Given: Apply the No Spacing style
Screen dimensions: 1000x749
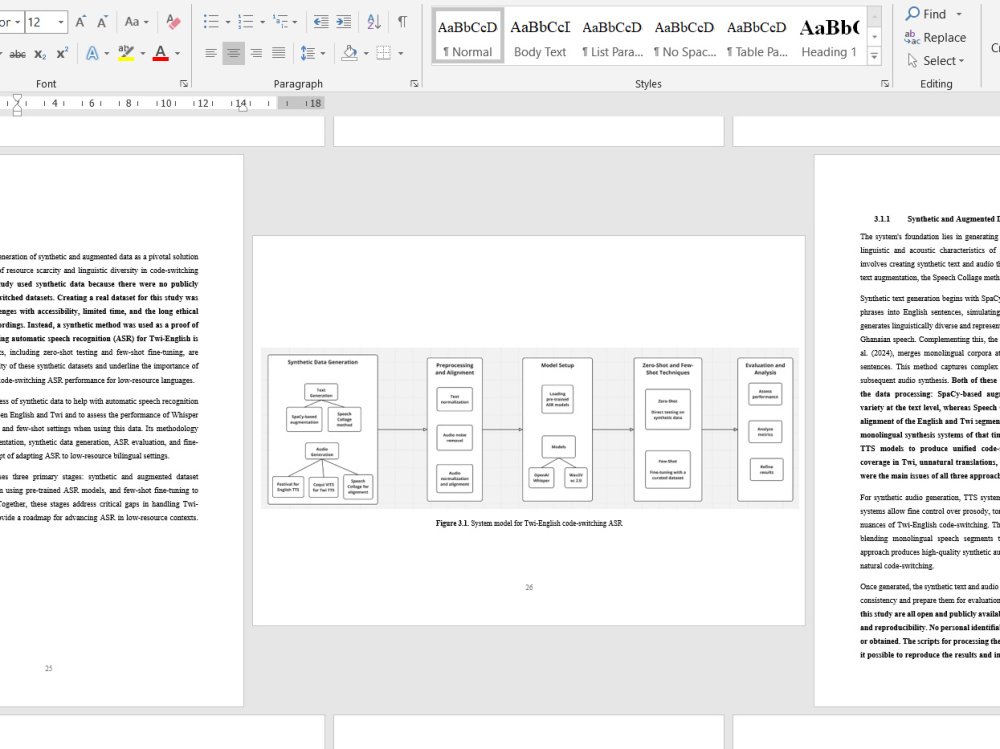Looking at the screenshot, I should click(x=684, y=36).
